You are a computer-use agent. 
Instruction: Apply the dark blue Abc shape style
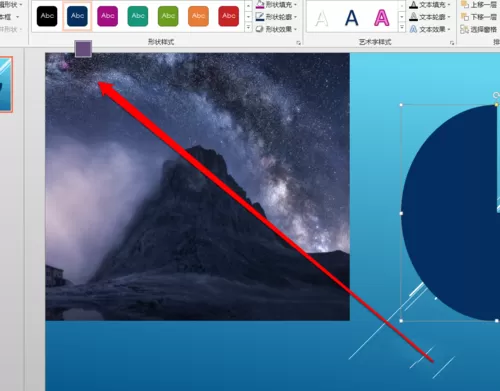pyautogui.click(x=77, y=16)
